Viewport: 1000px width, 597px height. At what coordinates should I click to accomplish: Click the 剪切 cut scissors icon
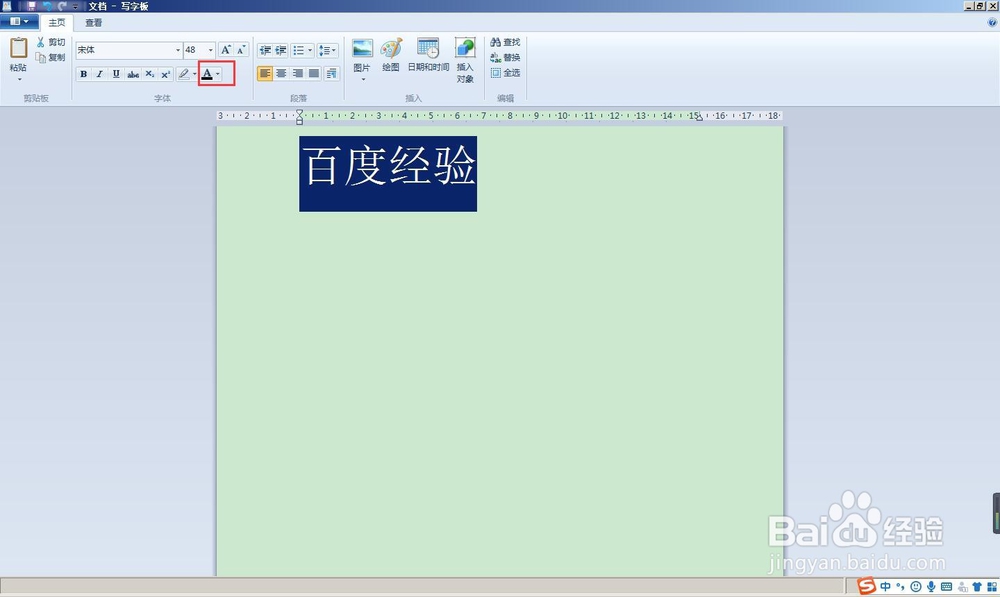49,42
